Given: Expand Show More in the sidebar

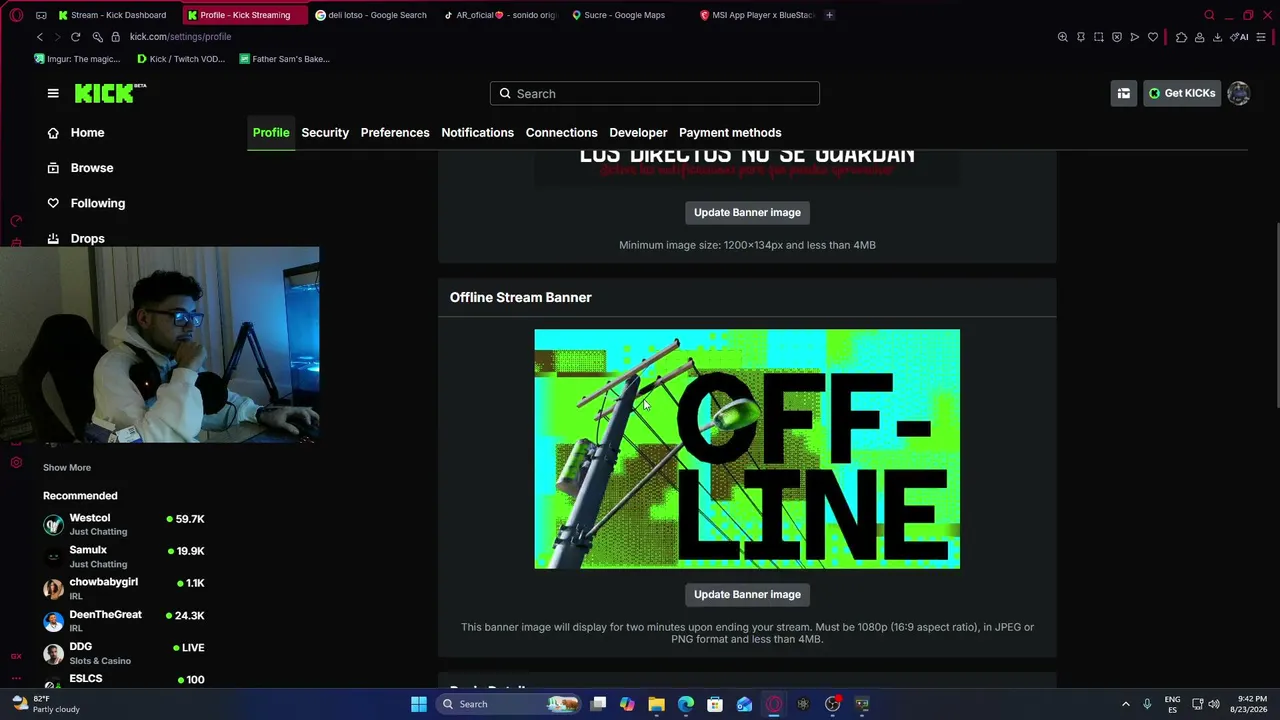Looking at the screenshot, I should pos(67,467).
